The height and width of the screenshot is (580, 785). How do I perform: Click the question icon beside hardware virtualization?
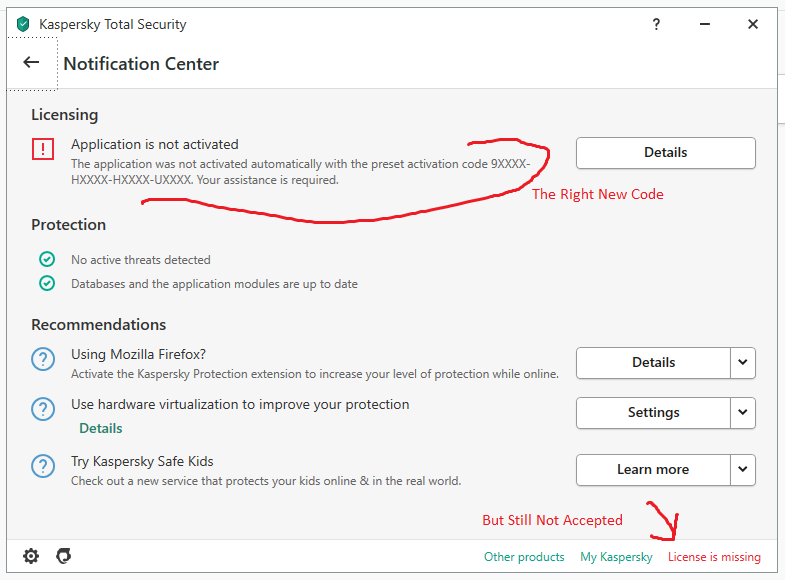click(43, 409)
